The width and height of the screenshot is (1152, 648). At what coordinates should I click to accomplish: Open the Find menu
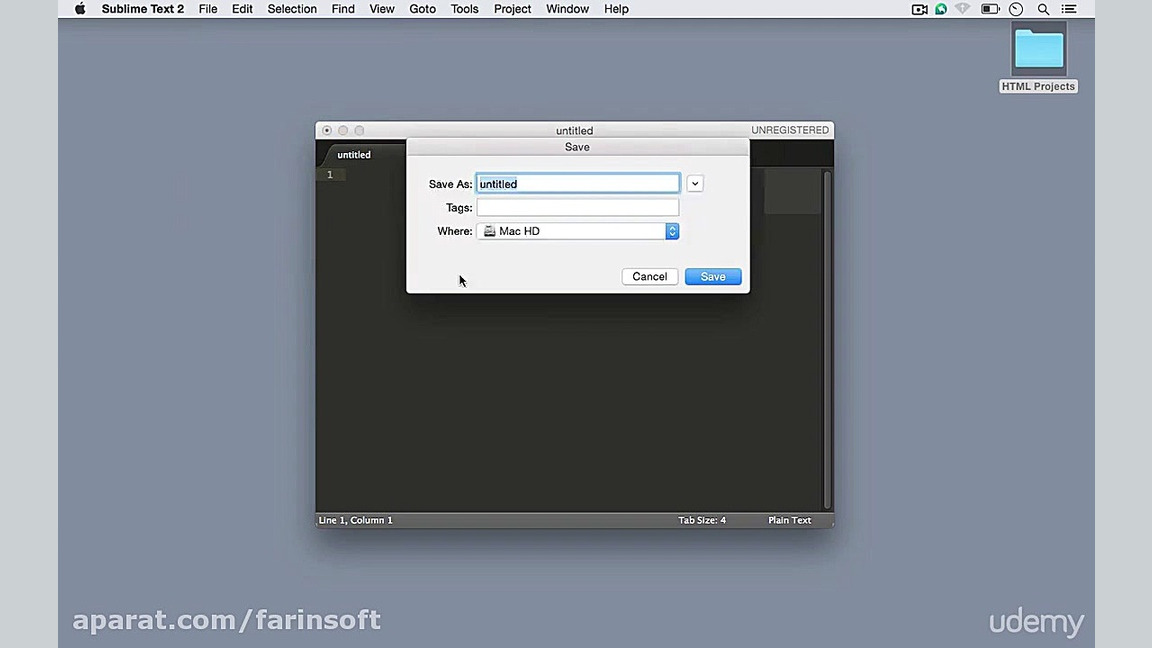point(342,9)
